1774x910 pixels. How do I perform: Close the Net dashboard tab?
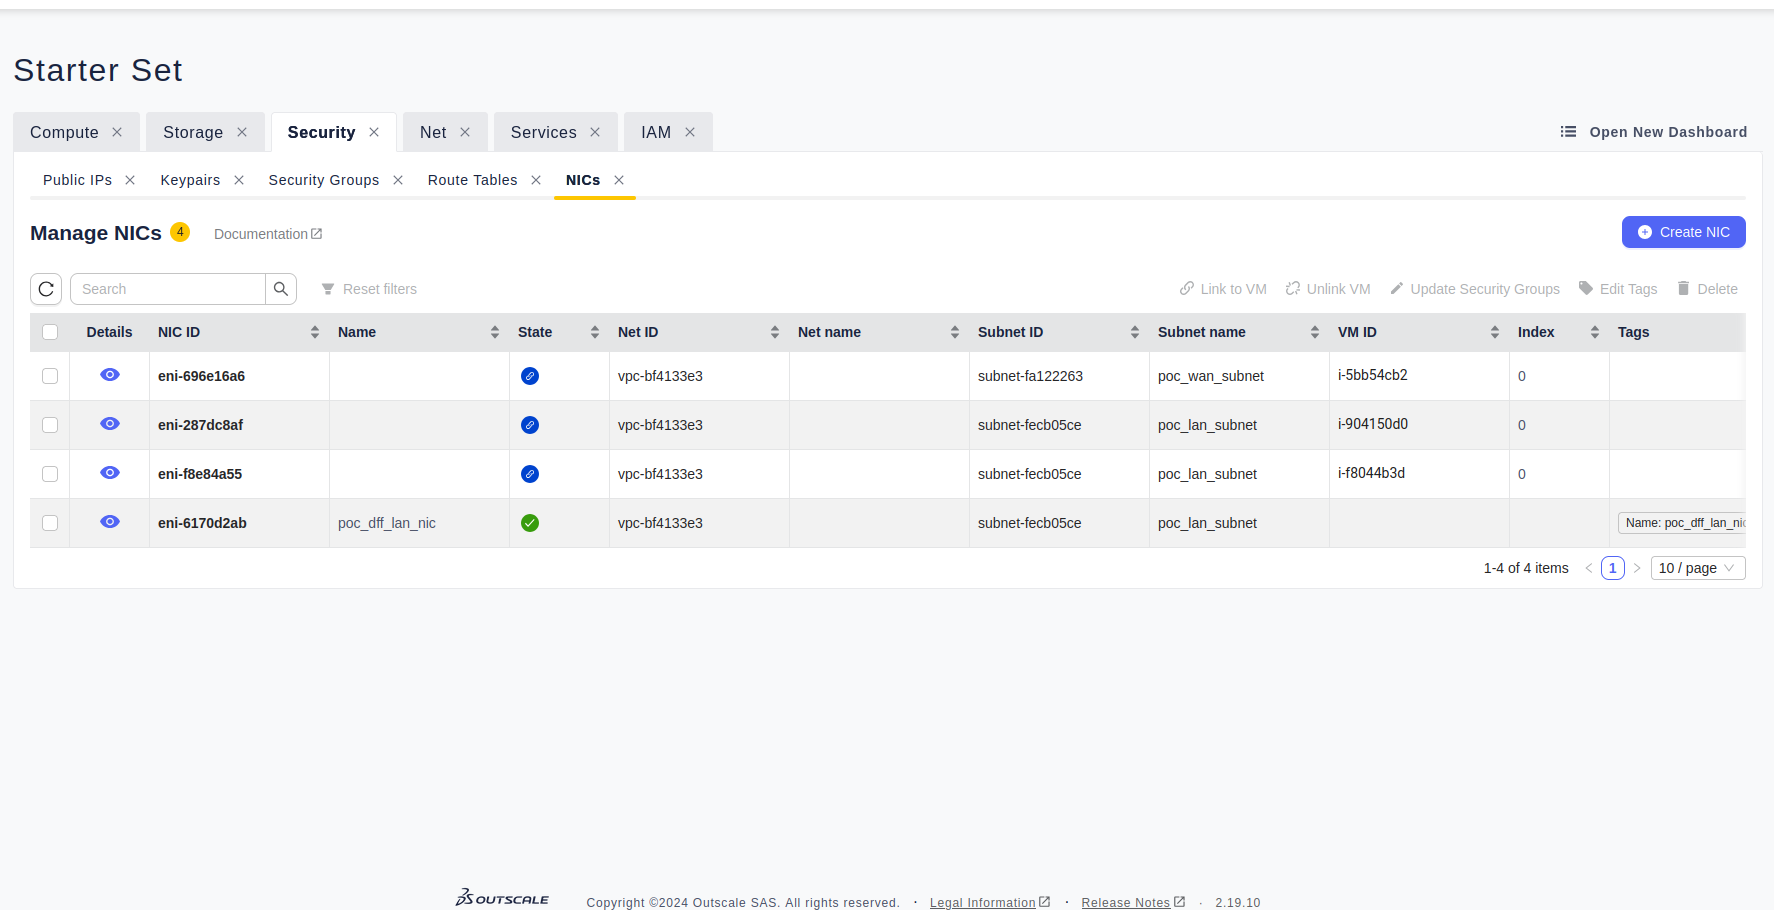(465, 132)
